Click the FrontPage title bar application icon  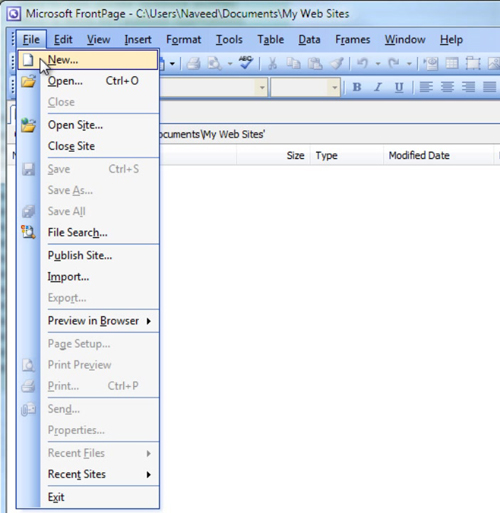point(14,14)
